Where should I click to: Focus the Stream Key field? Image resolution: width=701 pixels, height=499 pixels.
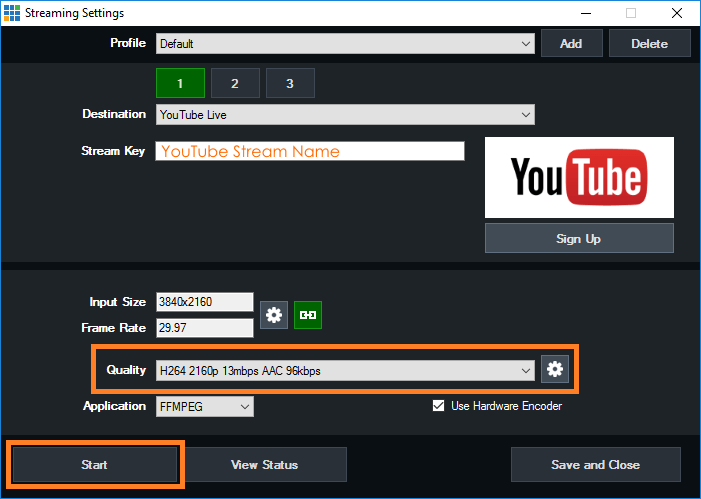310,151
